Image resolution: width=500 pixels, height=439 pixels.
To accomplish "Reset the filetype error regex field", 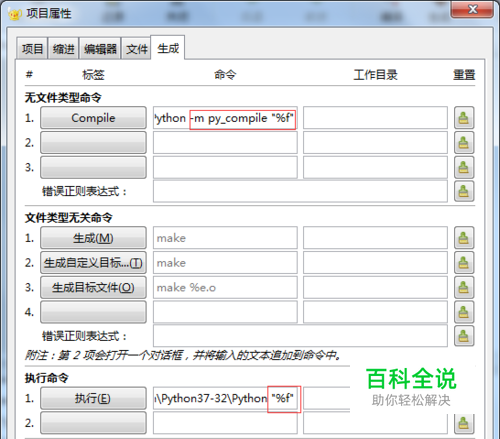I will pos(464,191).
